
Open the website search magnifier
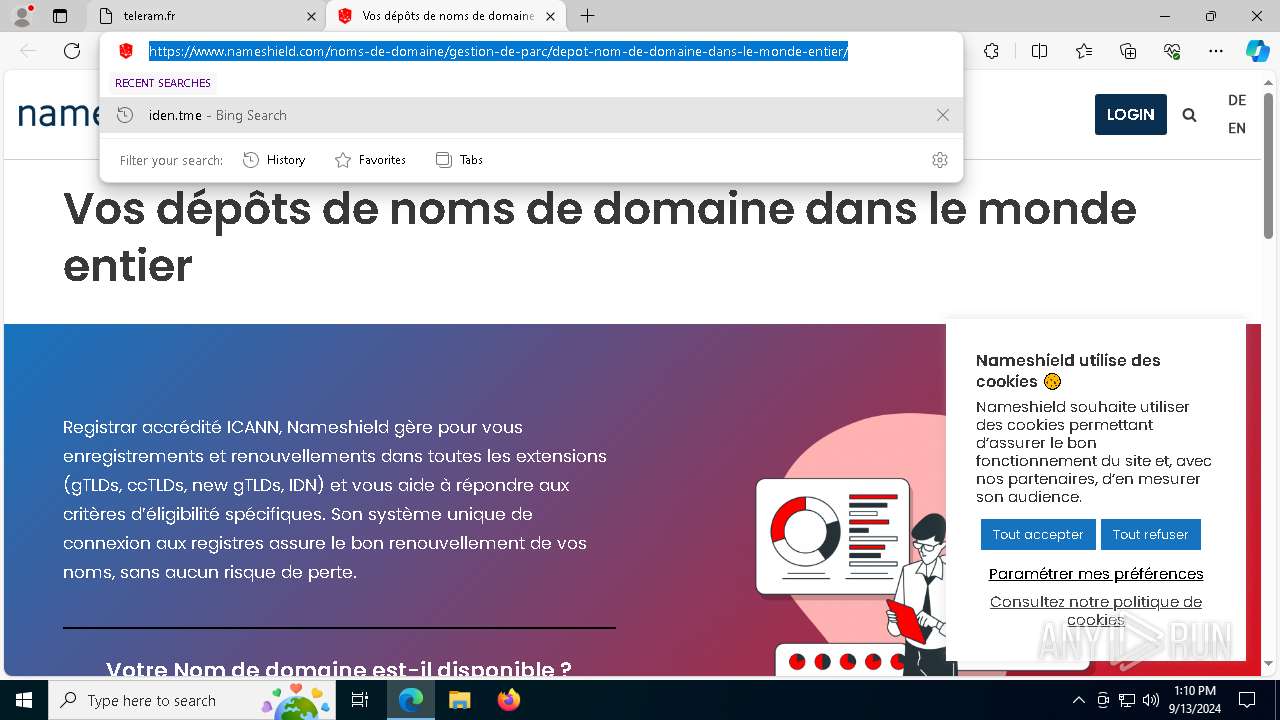click(1189, 115)
